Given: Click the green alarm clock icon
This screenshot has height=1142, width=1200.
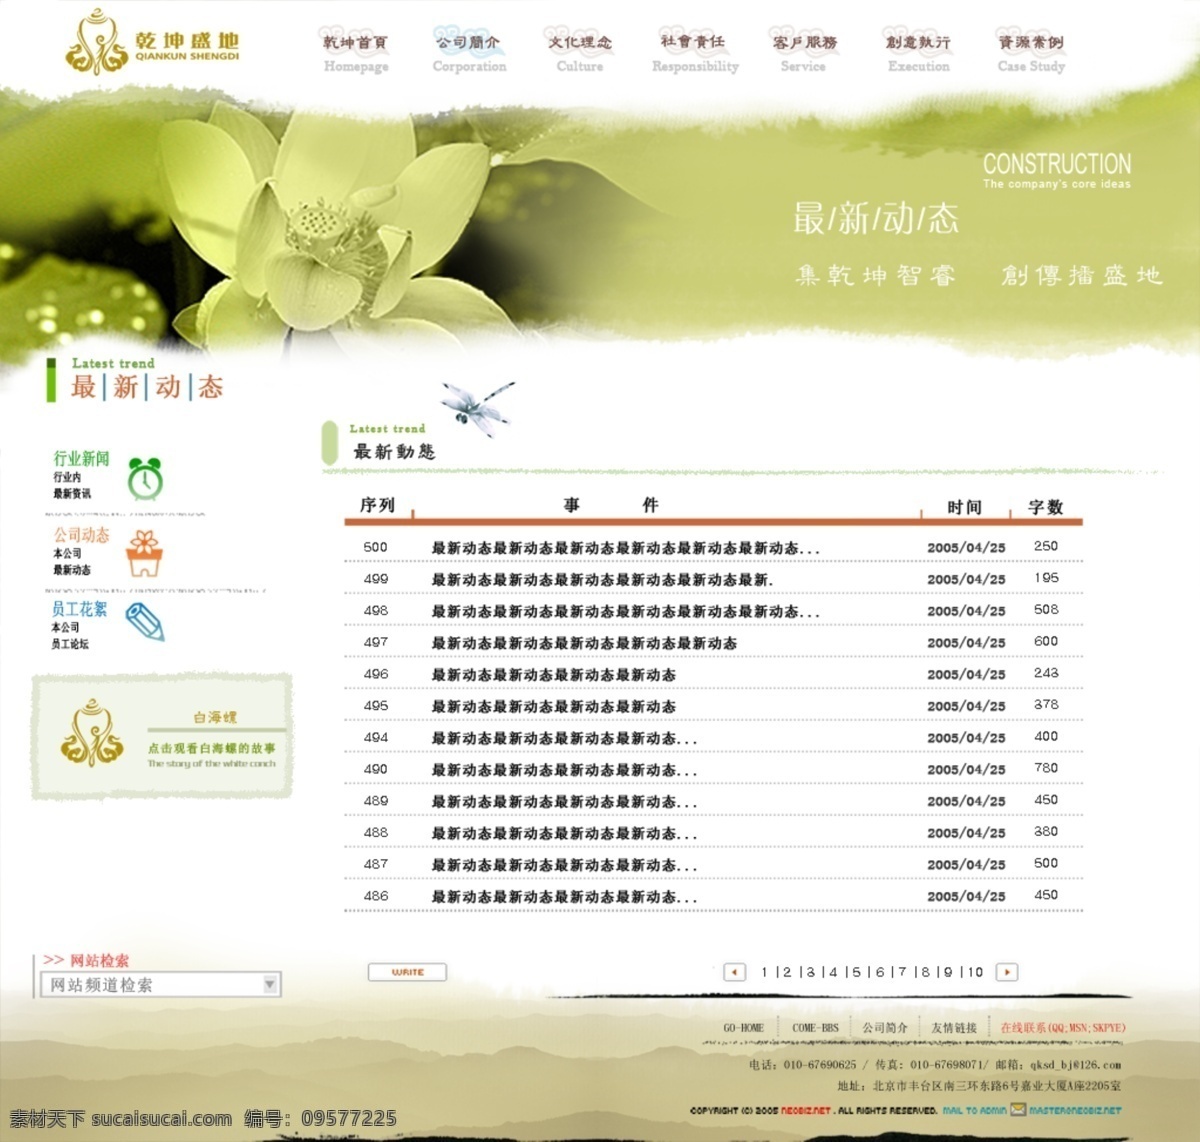Looking at the screenshot, I should (145, 479).
